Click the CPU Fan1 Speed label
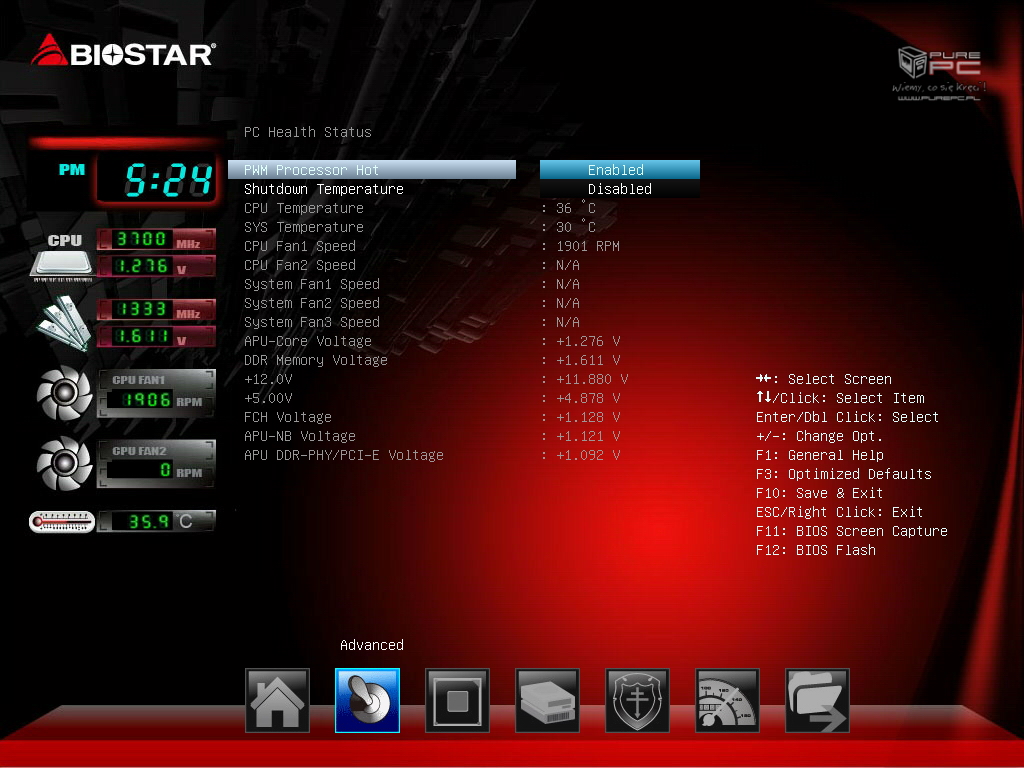Viewport: 1024px width, 768px height. click(300, 246)
